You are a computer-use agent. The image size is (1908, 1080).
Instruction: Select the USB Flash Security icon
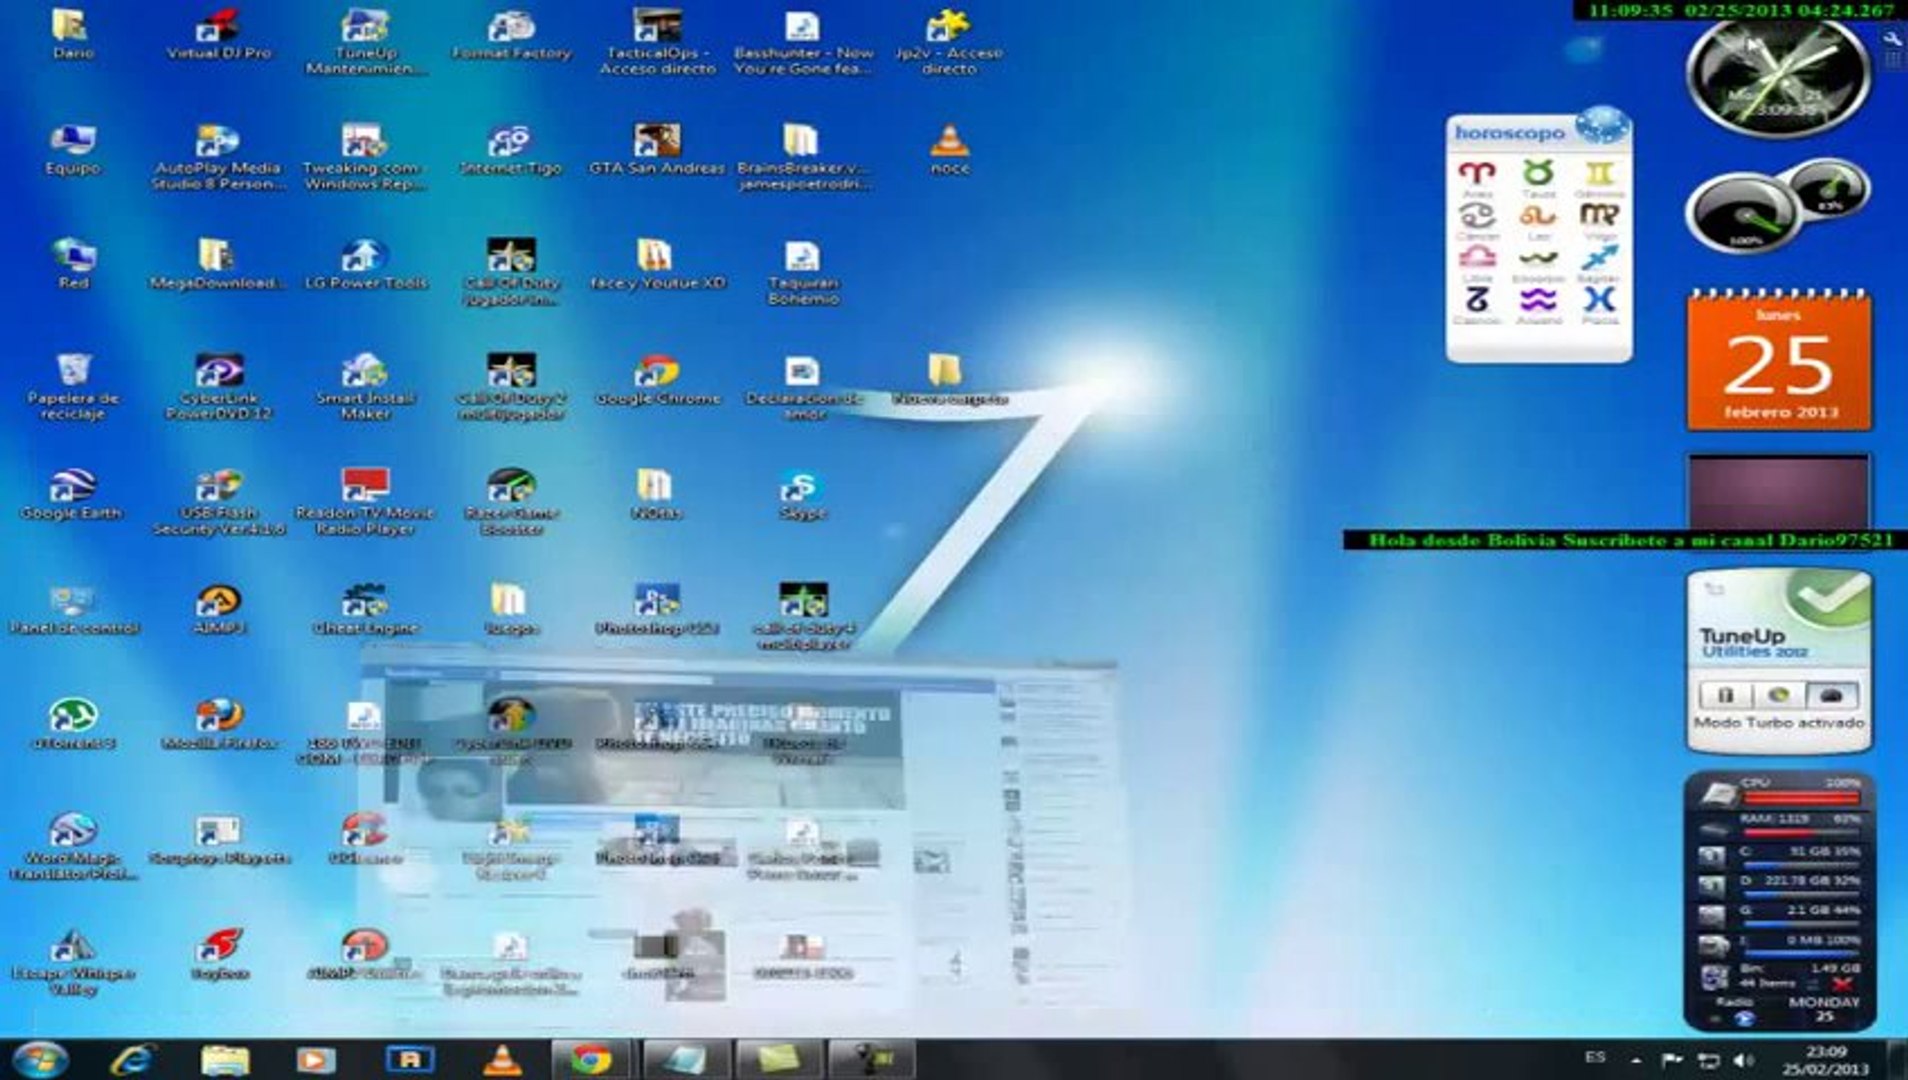218,501
